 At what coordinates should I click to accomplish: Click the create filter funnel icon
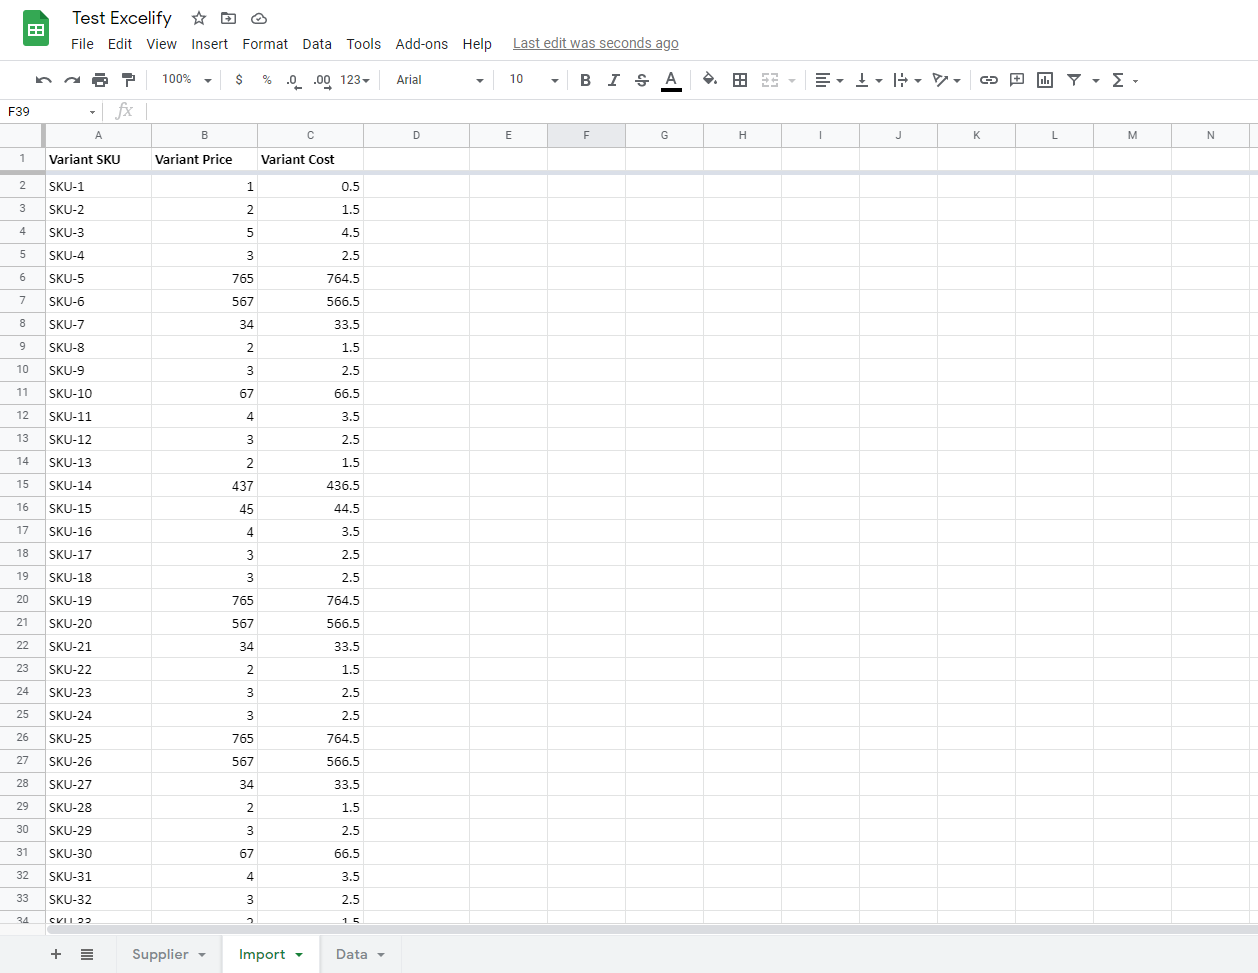tap(1074, 80)
